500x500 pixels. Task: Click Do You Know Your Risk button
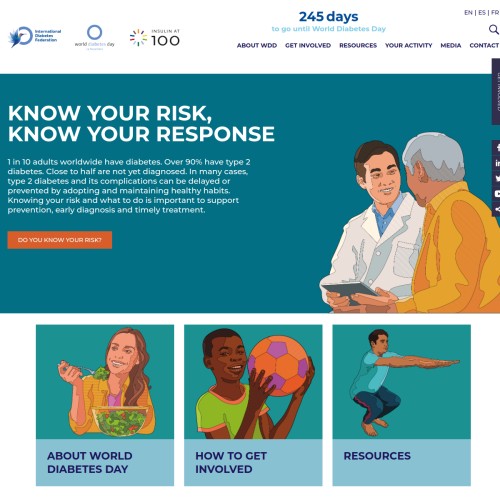pos(60,240)
